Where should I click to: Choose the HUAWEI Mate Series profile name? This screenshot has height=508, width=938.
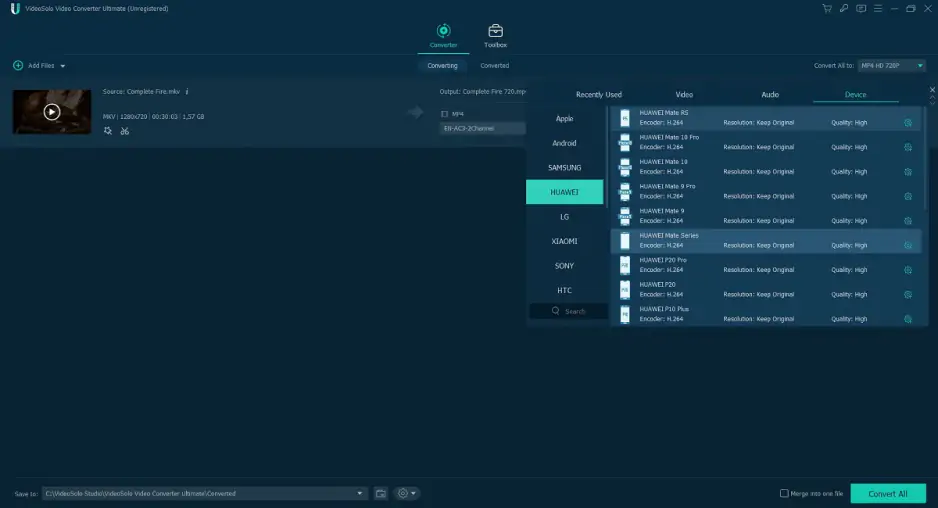pyautogui.click(x=669, y=236)
